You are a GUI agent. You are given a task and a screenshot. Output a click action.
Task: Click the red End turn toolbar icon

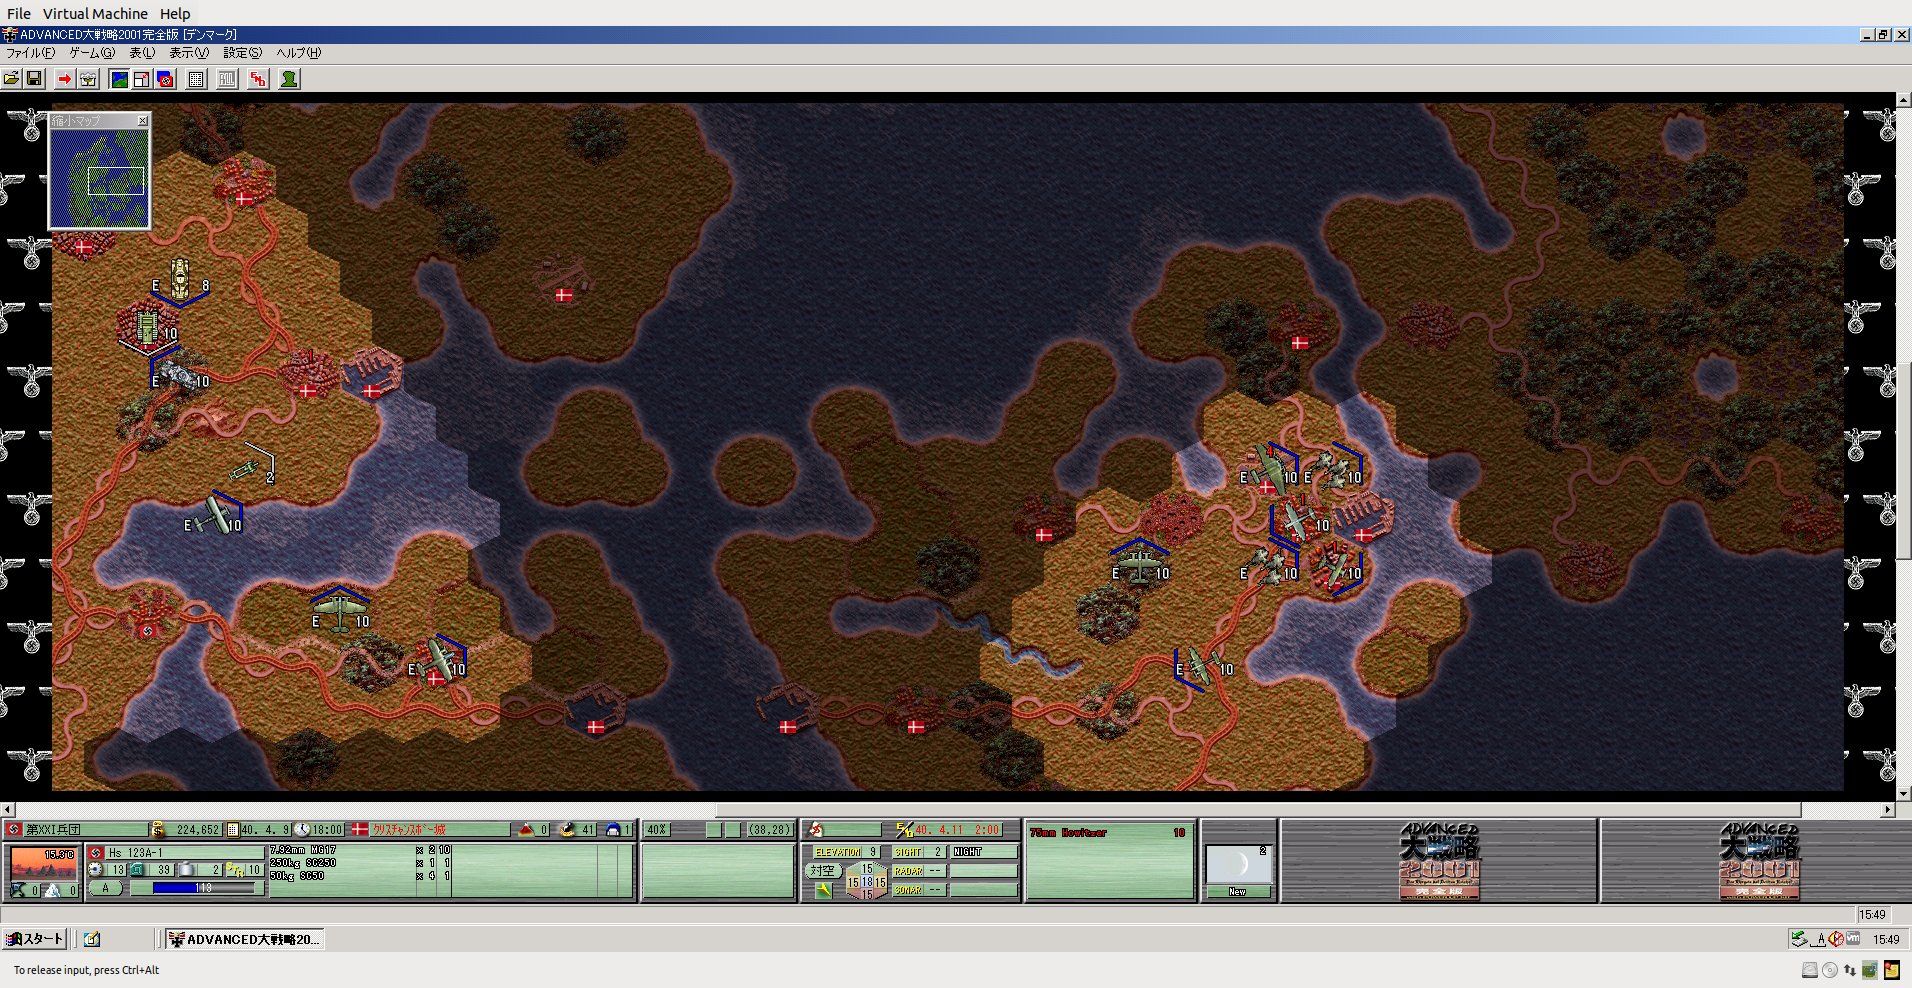point(259,79)
